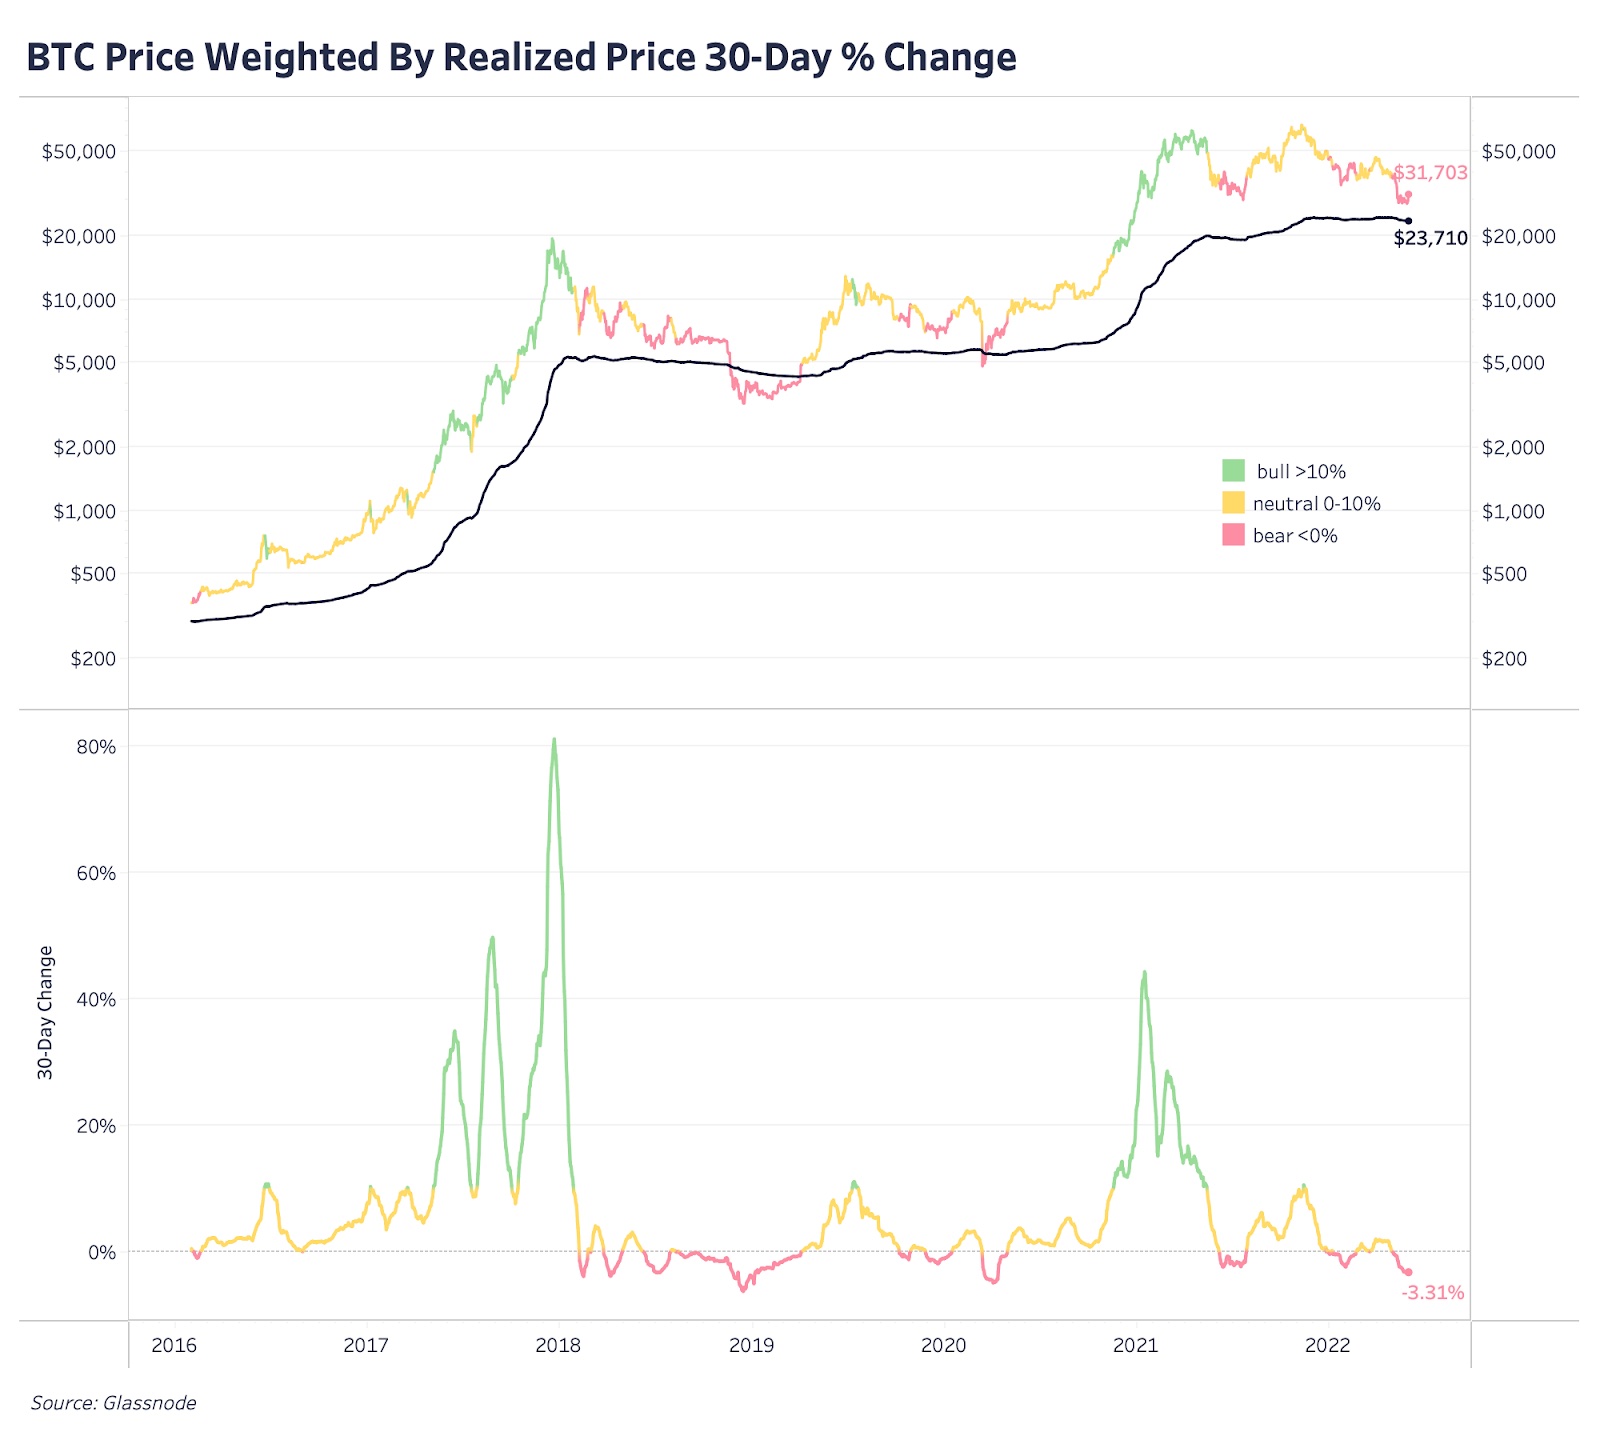Click the pink bear <0% legend swatch
The image size is (1600, 1440).
[1233, 535]
